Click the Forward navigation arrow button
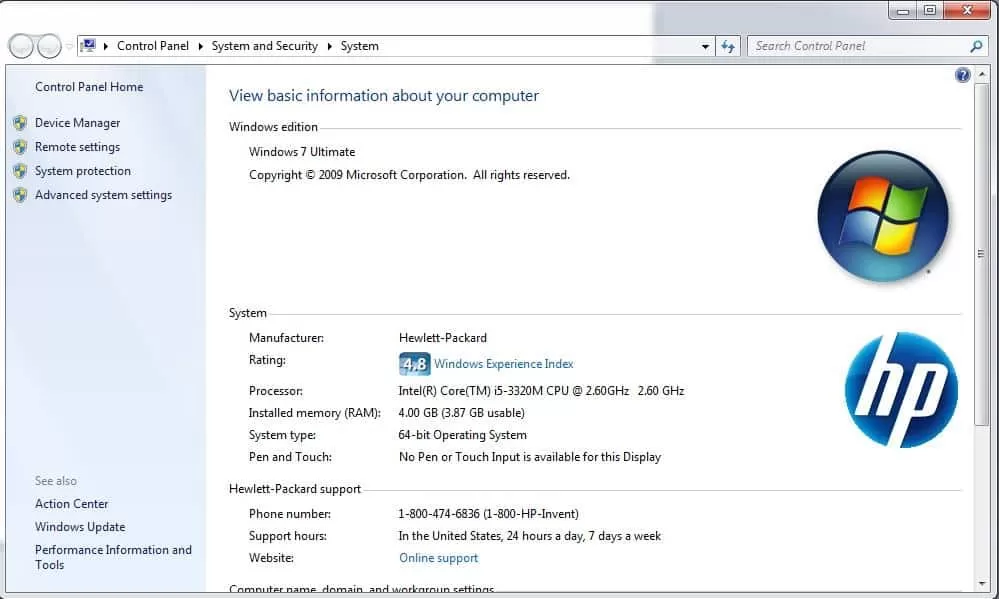The image size is (999, 599). point(49,46)
